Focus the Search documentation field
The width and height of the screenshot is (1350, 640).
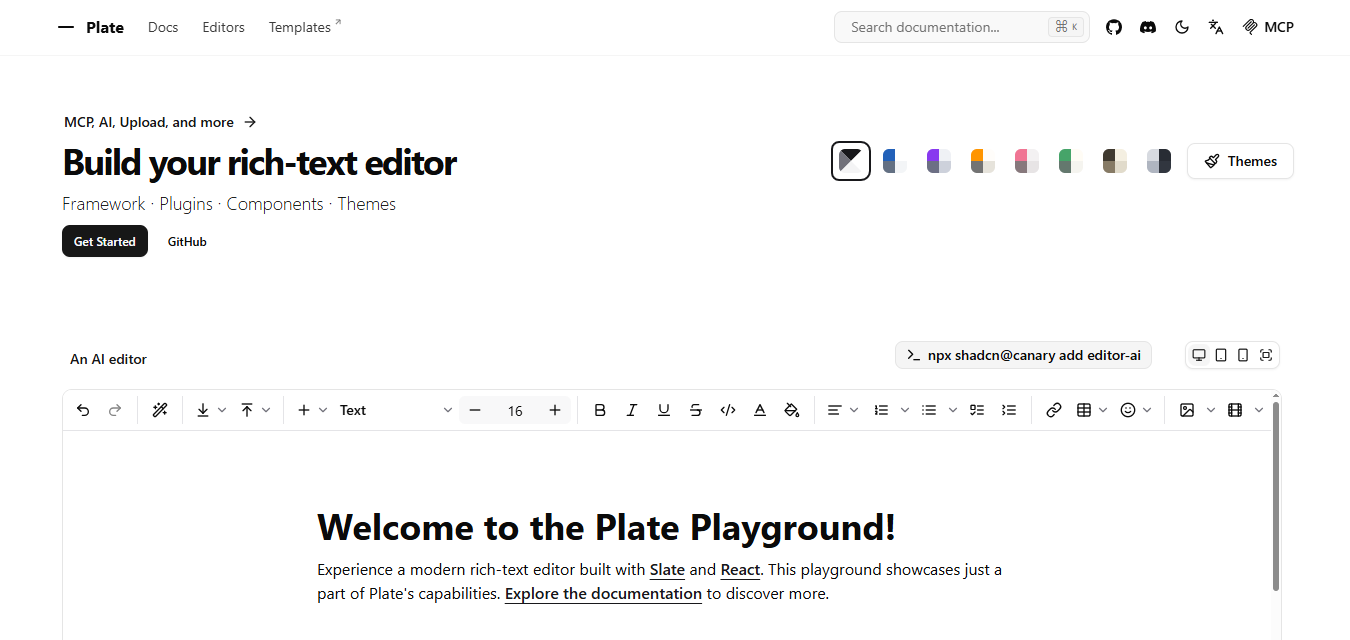pyautogui.click(x=962, y=27)
